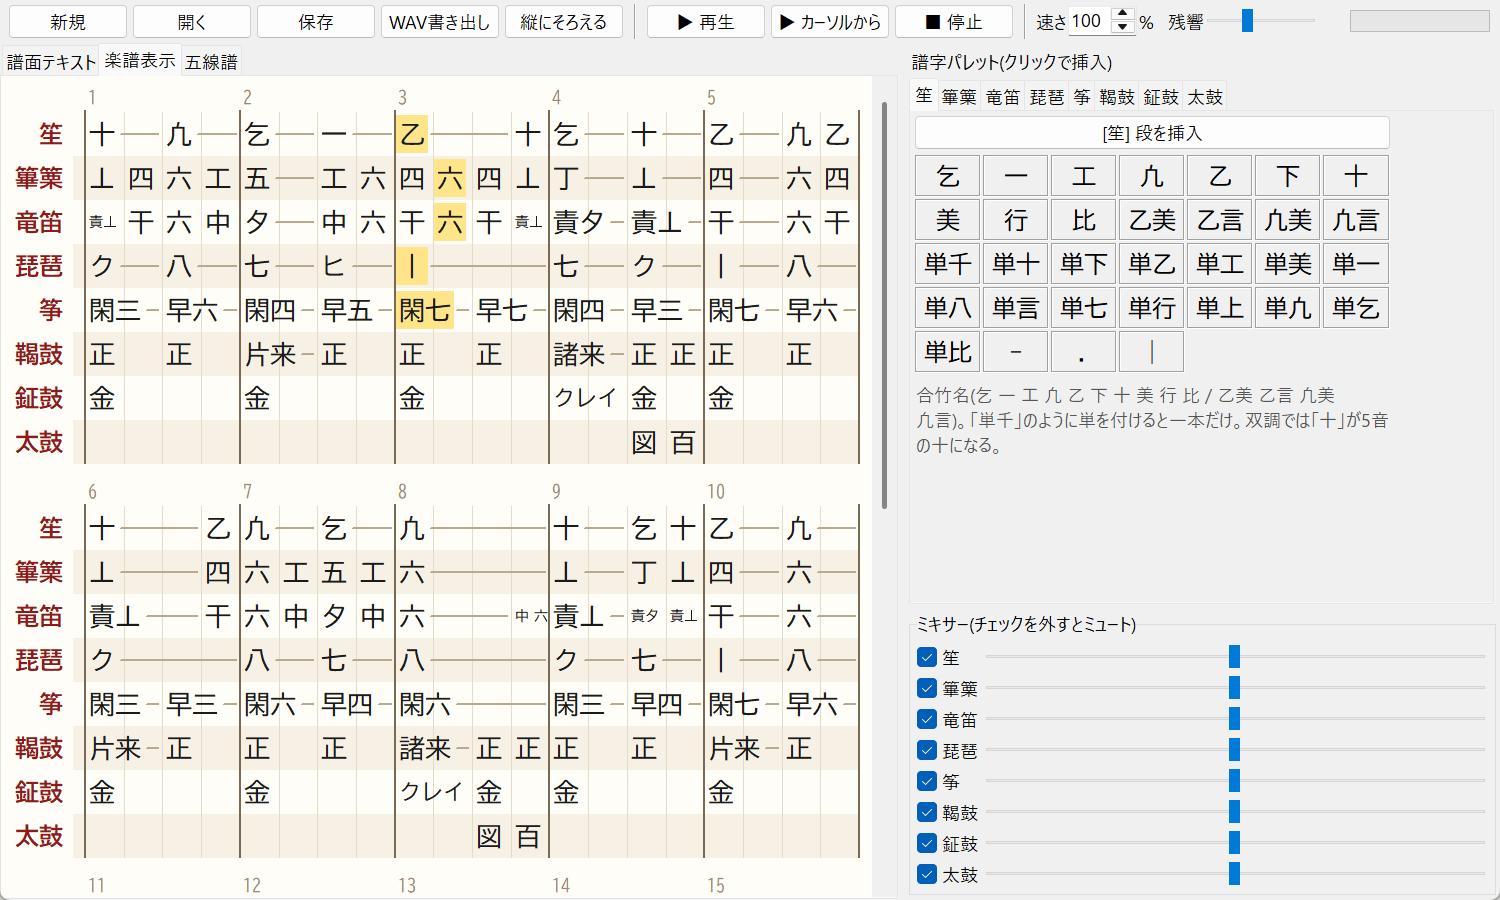The height and width of the screenshot is (900, 1500).
Task: Click the 新規 button to create a new score
Action: pos(68,22)
